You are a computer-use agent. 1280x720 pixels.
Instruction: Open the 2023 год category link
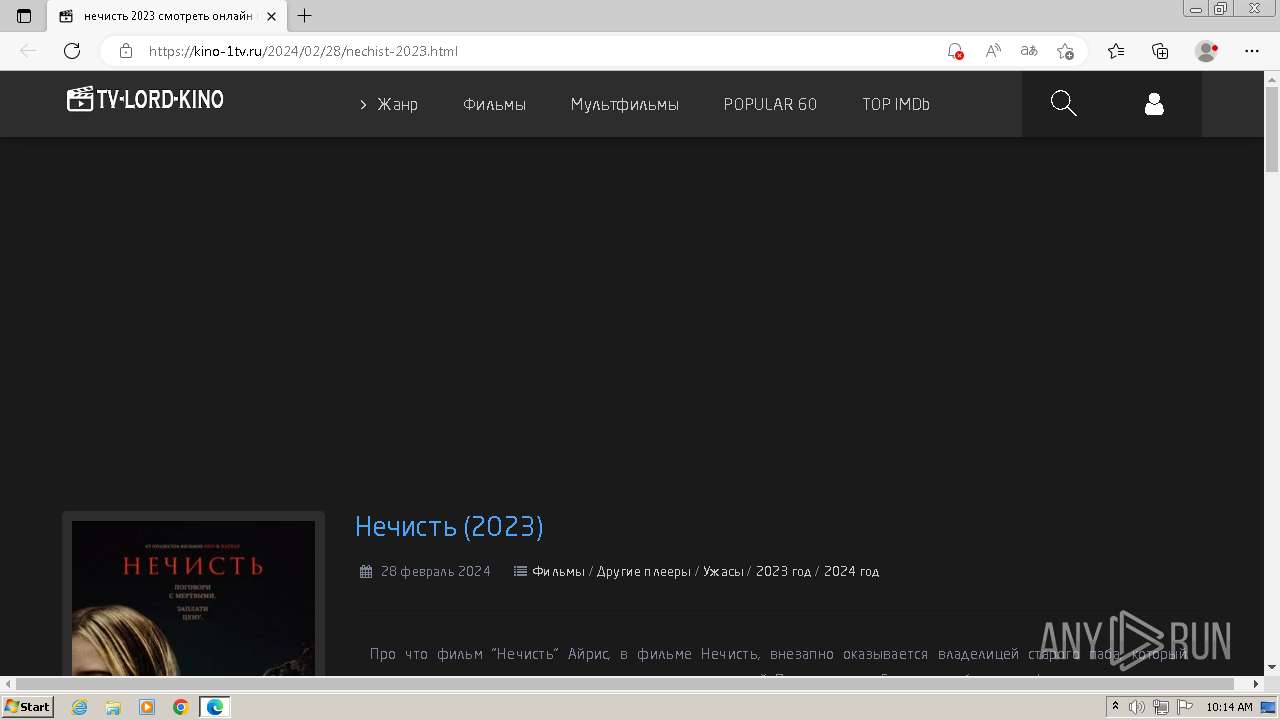(783, 572)
